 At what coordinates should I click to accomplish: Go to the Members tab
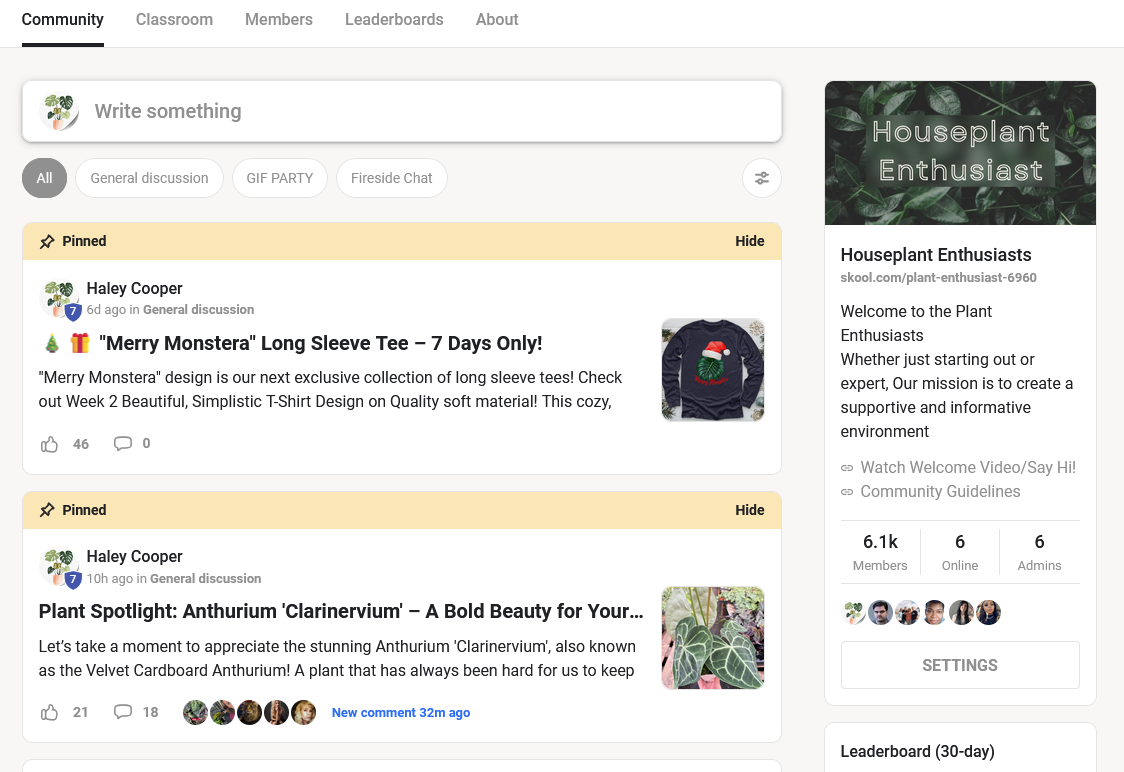[279, 20]
